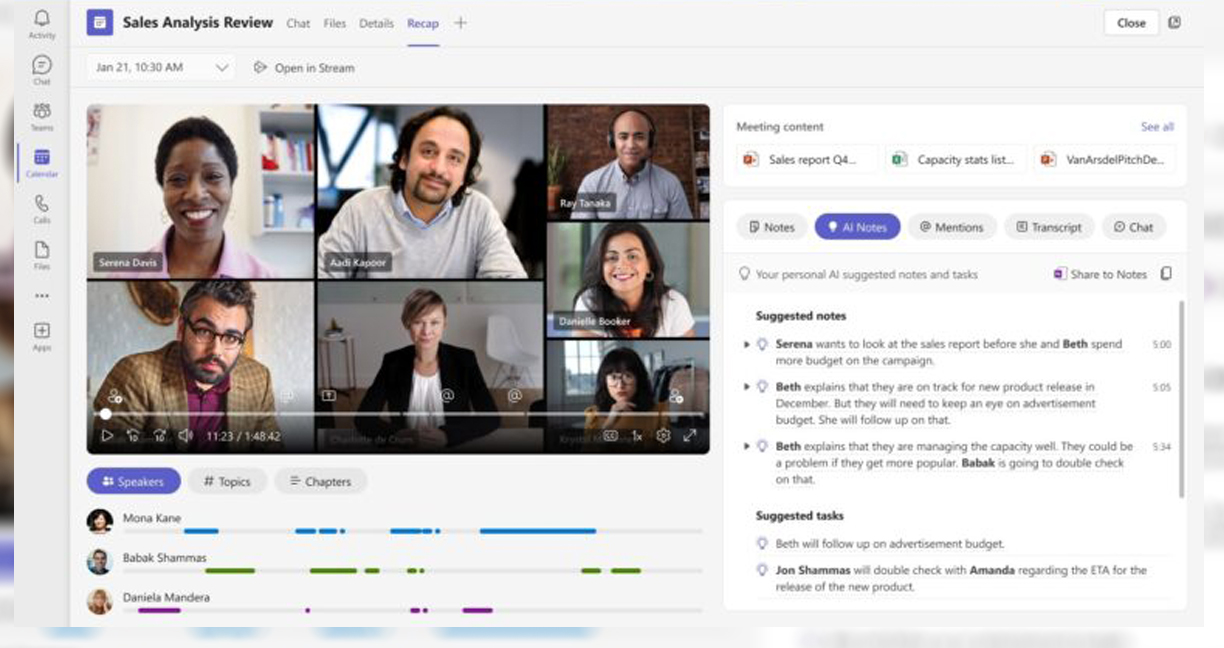Switch to the Files tab in the meeting header
Image resolution: width=1224 pixels, height=648 pixels.
click(335, 23)
